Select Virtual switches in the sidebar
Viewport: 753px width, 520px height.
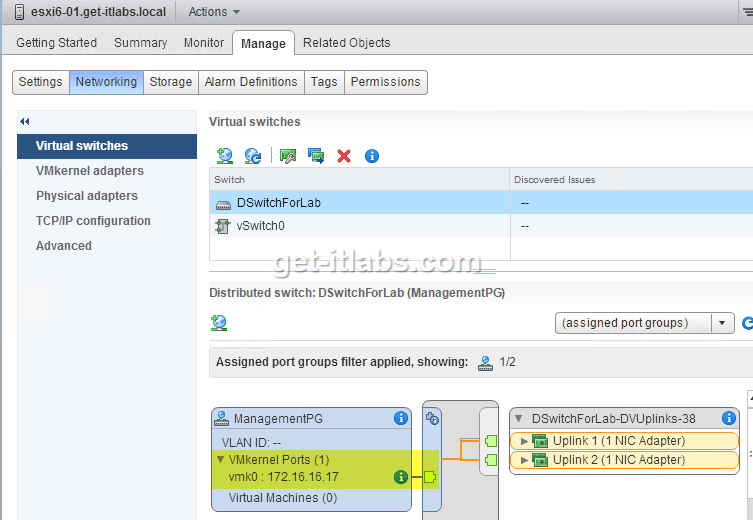(107, 146)
